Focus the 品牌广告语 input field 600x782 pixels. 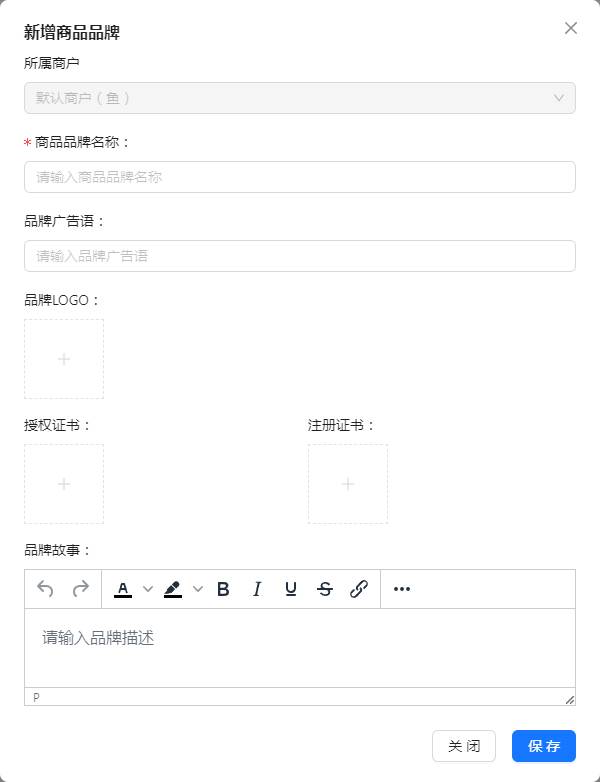(x=300, y=256)
